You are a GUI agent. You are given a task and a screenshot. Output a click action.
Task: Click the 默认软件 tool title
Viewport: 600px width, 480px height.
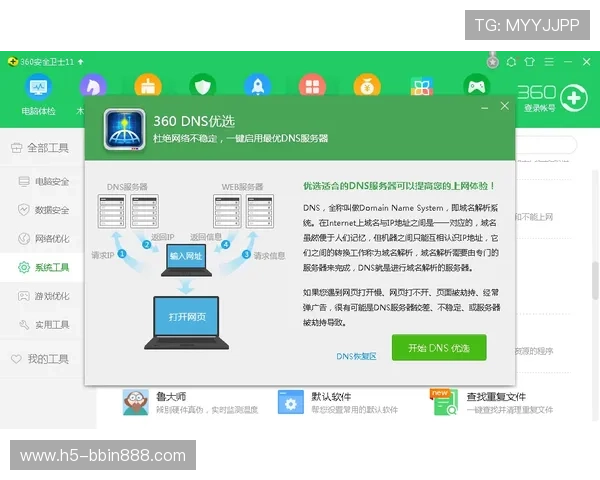click(331, 397)
